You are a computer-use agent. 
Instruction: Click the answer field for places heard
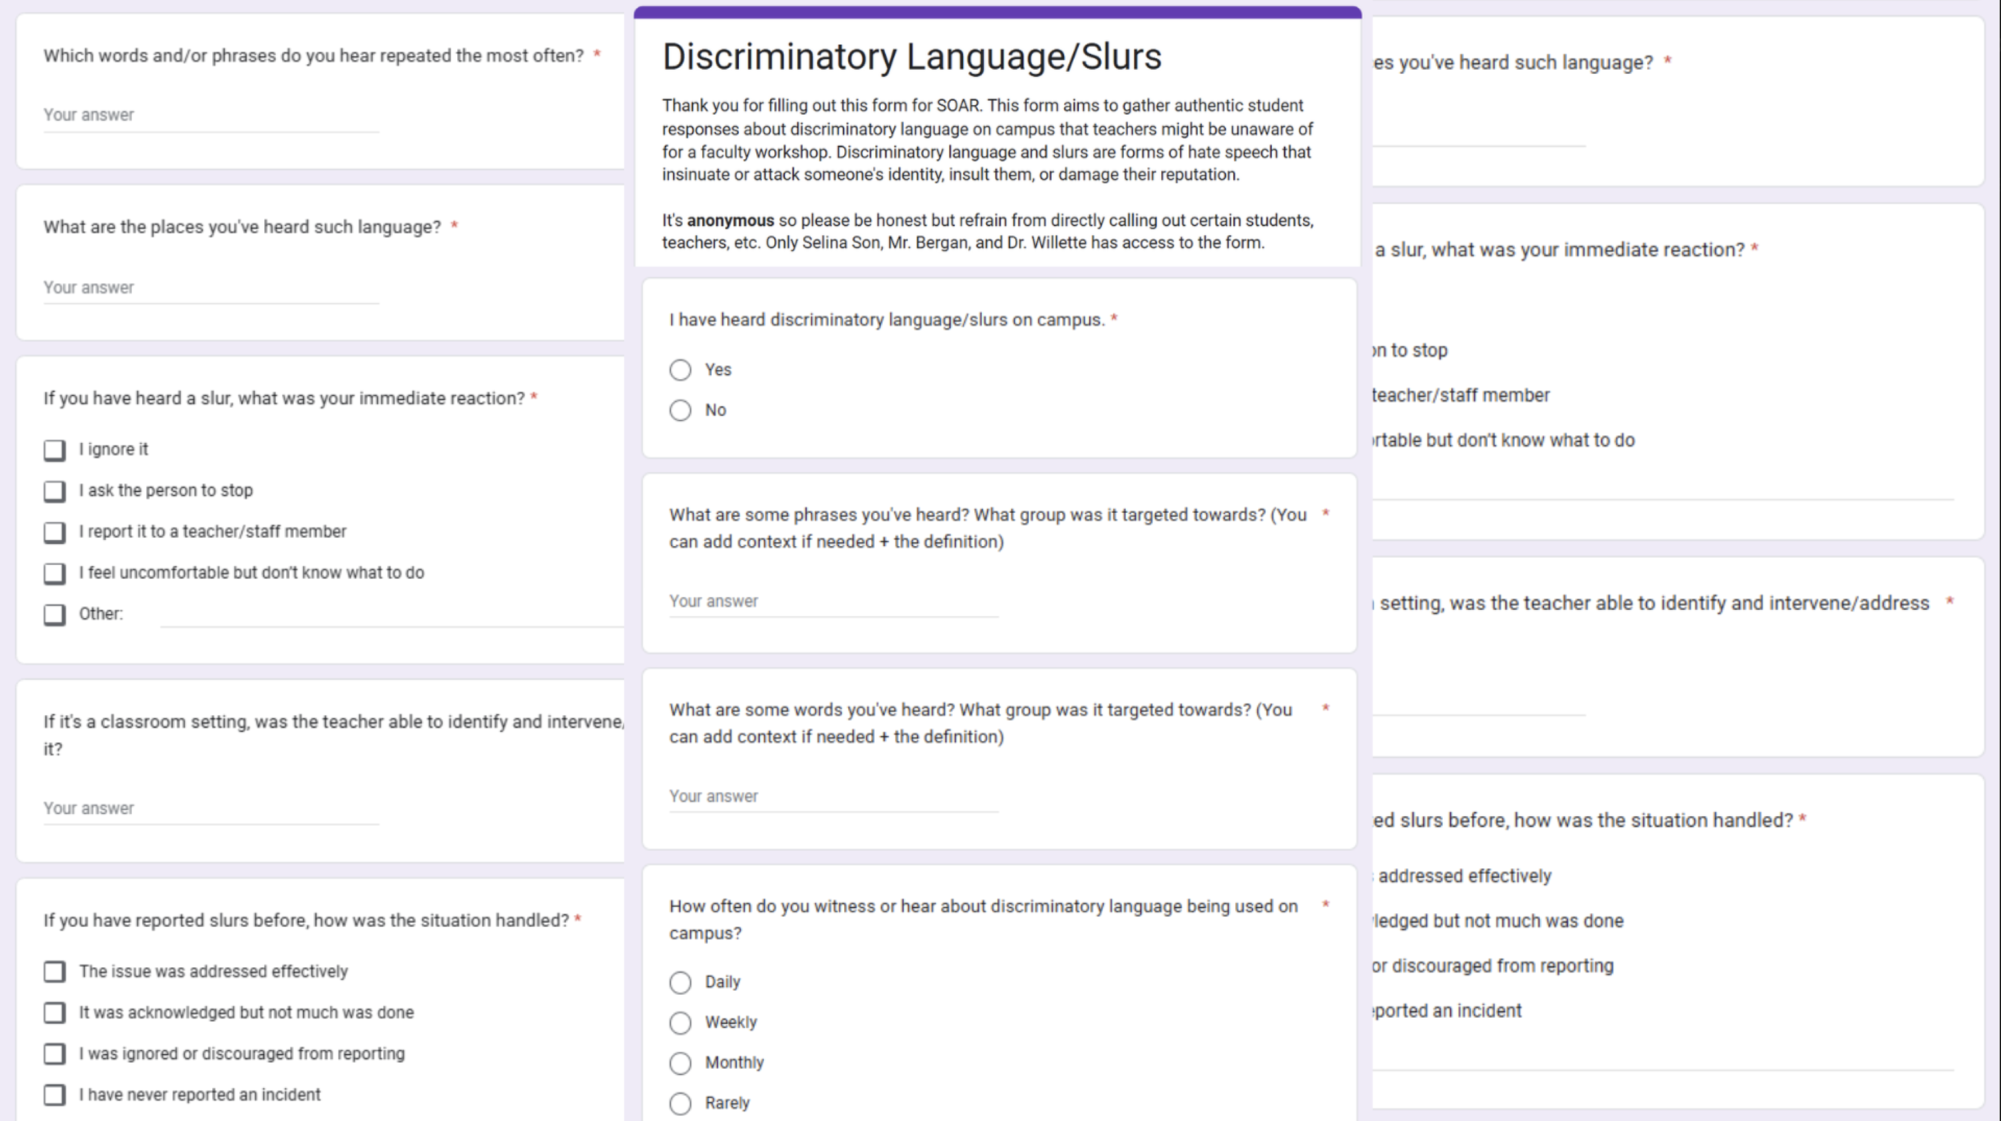(x=211, y=287)
